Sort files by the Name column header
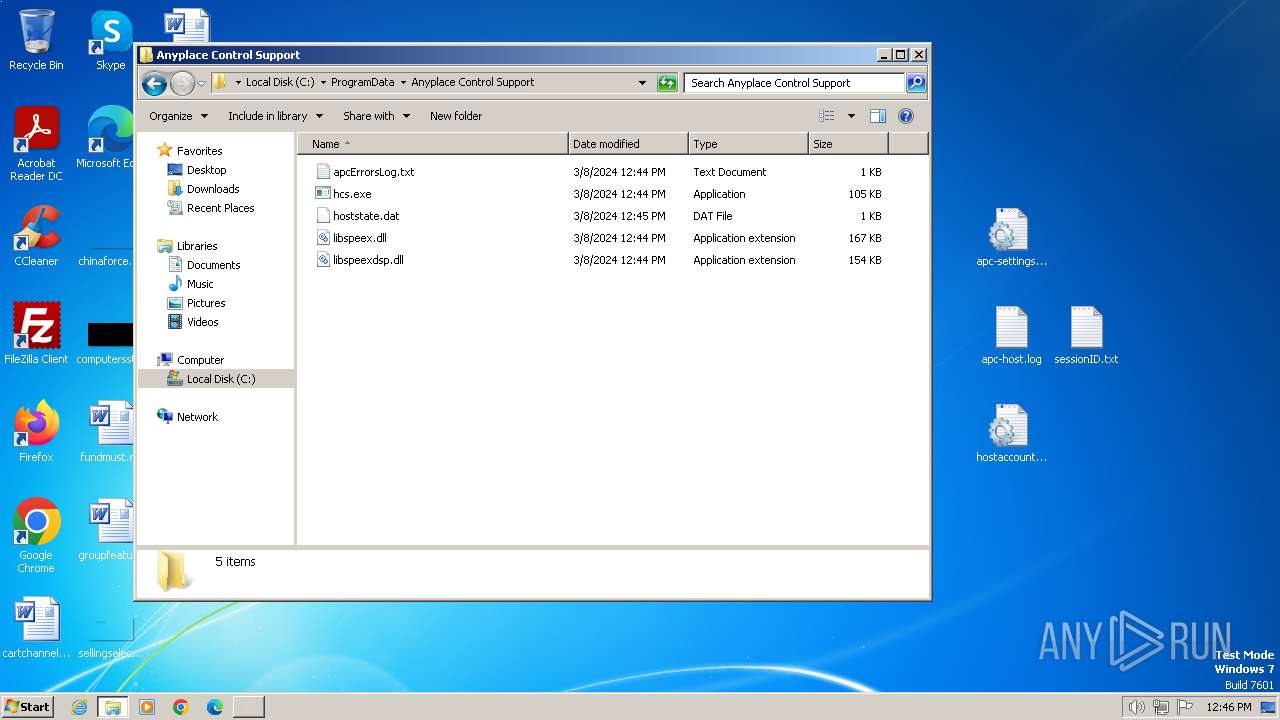The height and width of the screenshot is (720, 1280). [x=432, y=144]
